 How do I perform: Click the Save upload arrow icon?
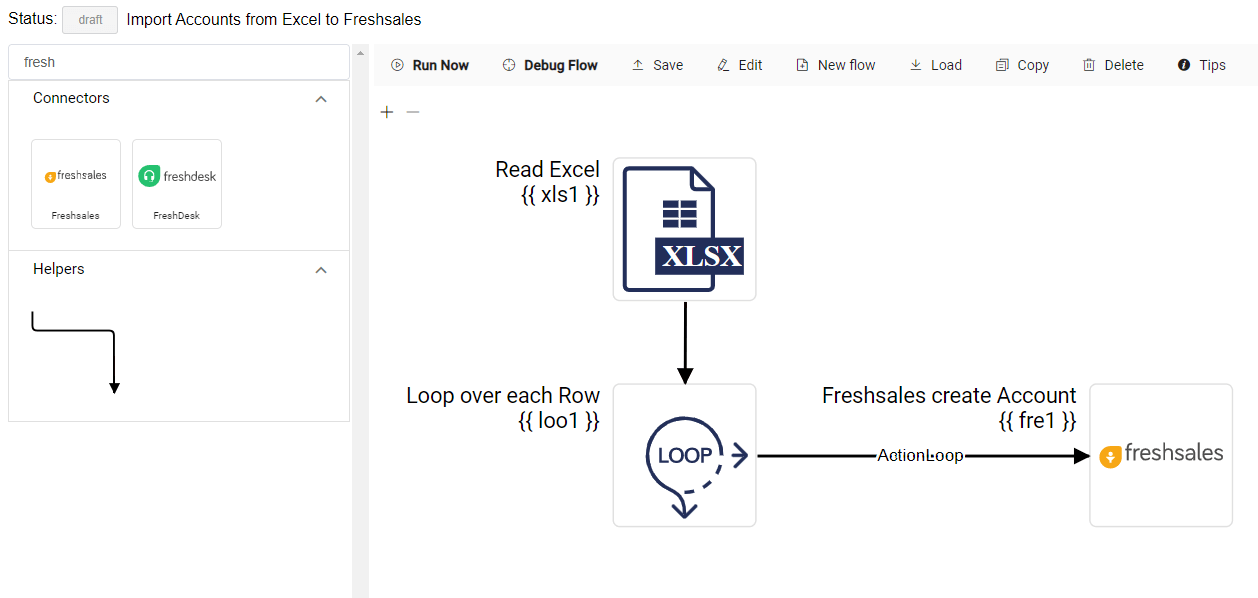(x=637, y=65)
